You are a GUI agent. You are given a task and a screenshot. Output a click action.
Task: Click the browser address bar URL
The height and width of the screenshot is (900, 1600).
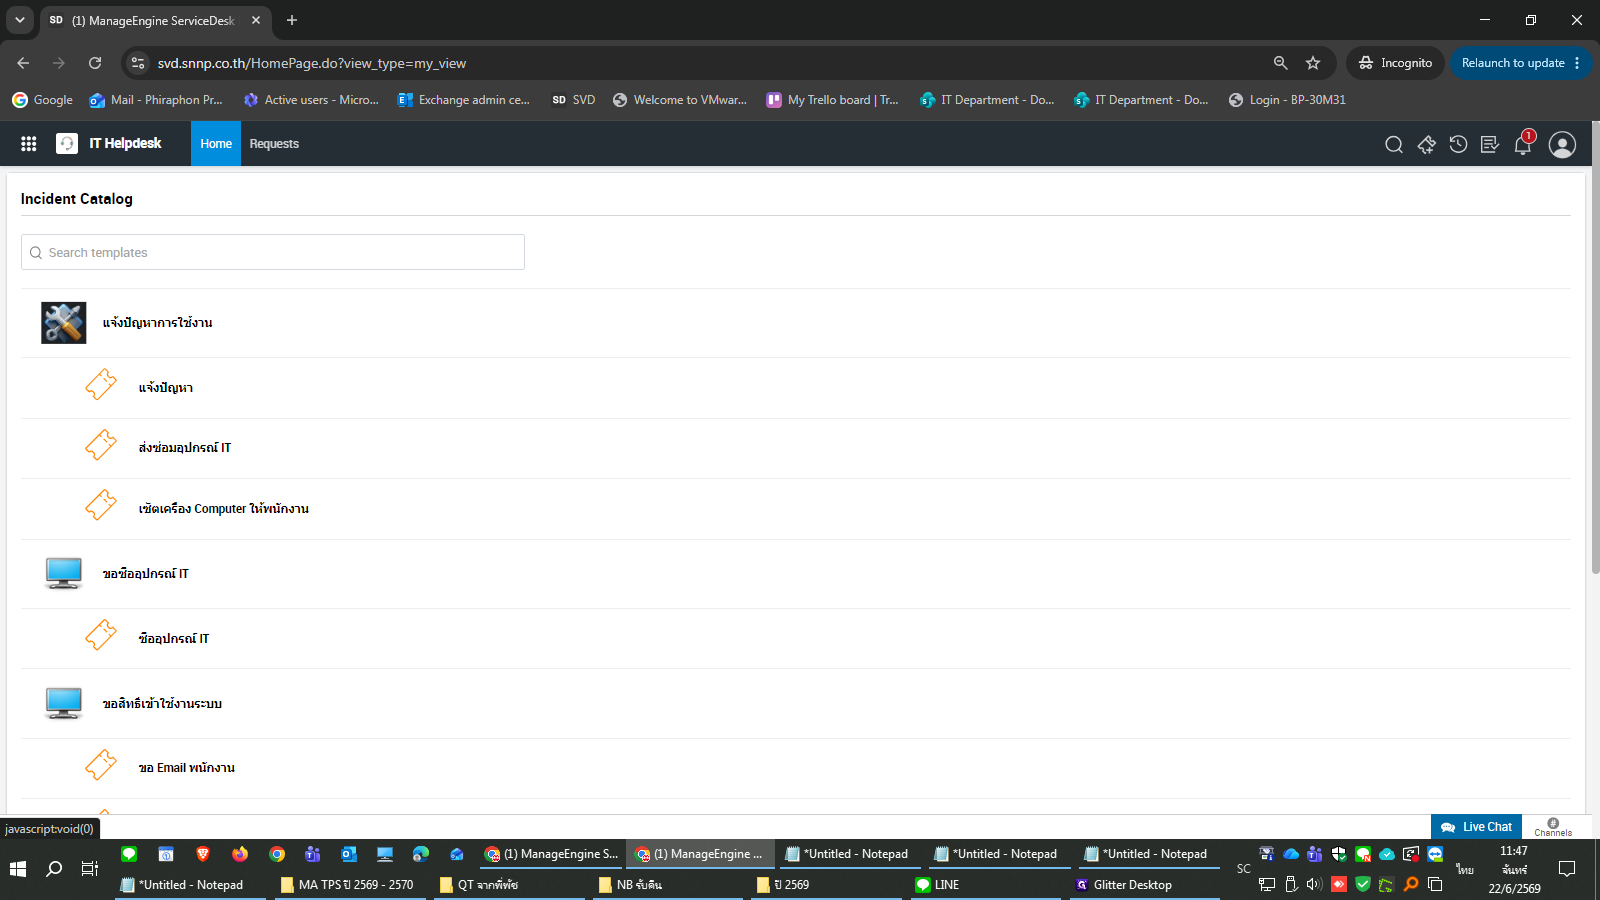point(312,63)
